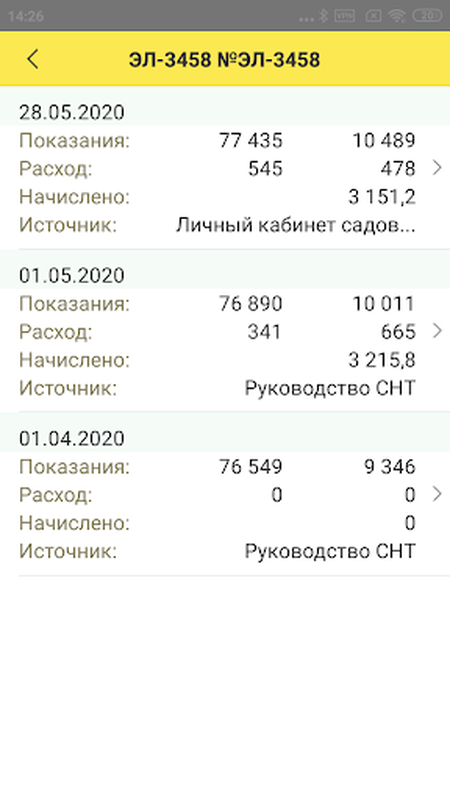Tap source 'Личный кабинет садов...' text

coord(295,225)
